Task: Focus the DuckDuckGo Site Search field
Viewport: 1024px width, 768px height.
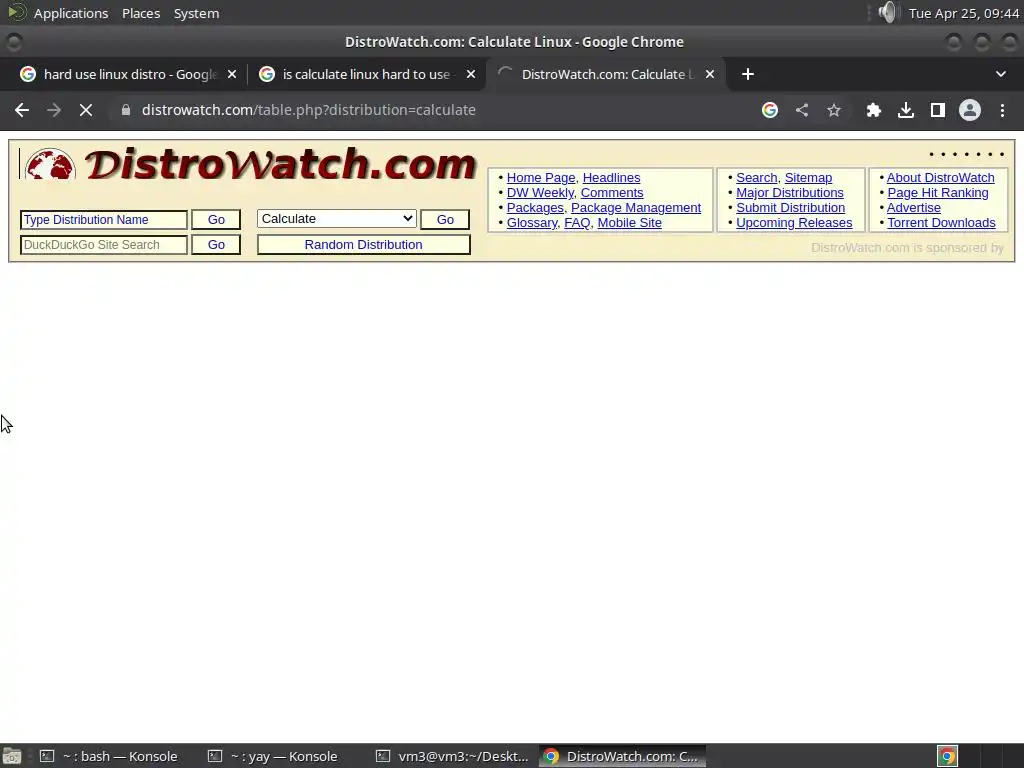Action: [104, 245]
